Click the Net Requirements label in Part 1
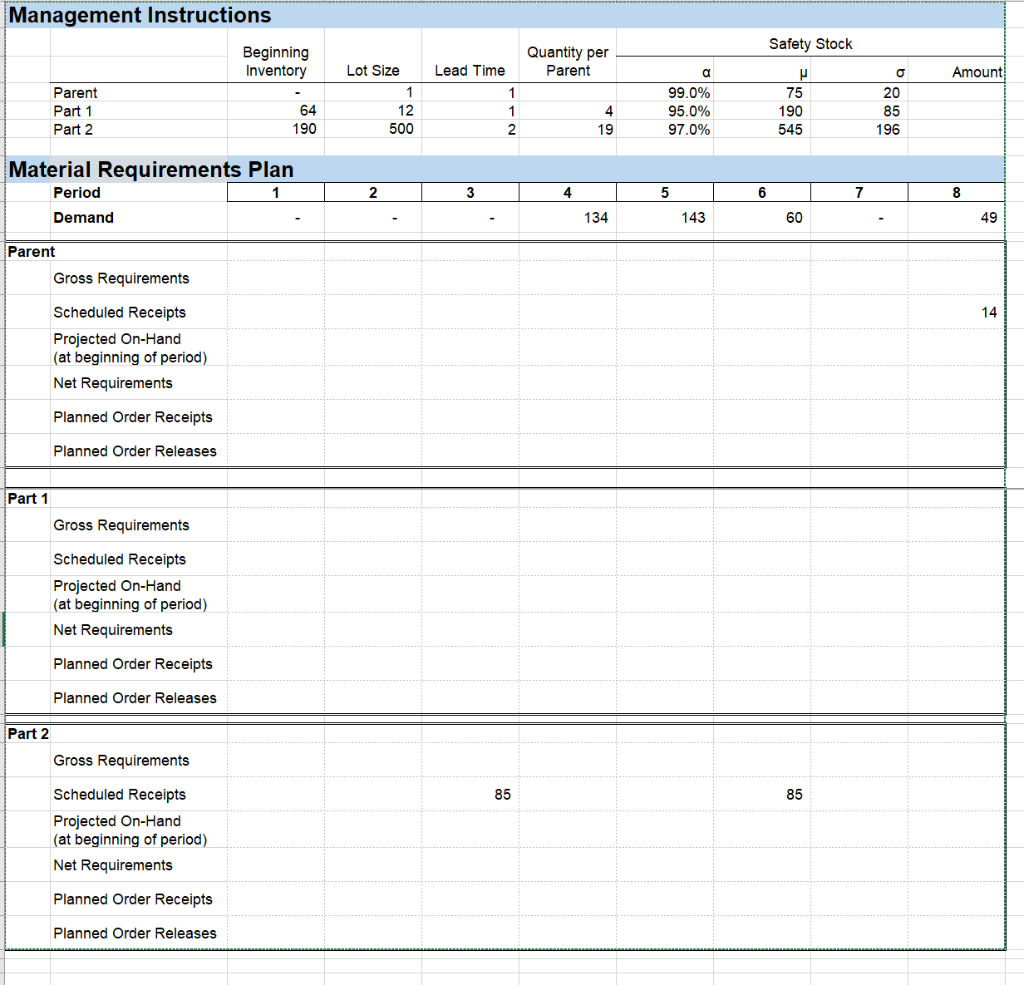 (x=112, y=630)
